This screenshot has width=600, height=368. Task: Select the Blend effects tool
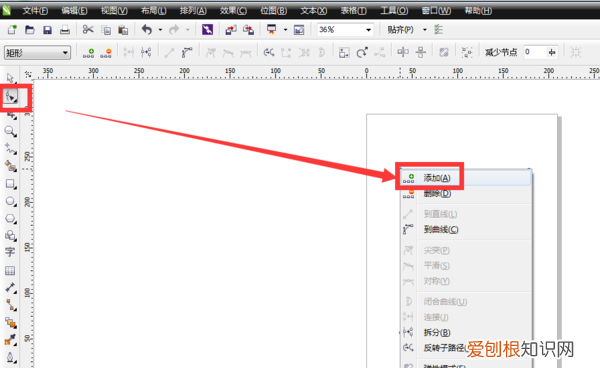(x=10, y=322)
